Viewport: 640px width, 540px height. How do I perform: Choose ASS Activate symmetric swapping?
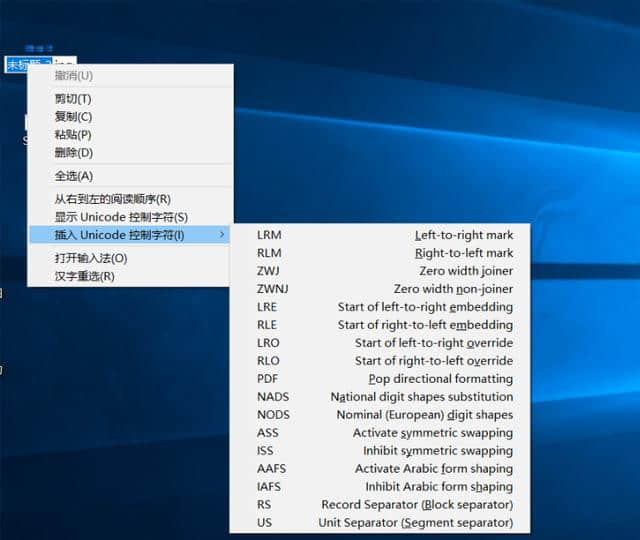click(x=380, y=433)
